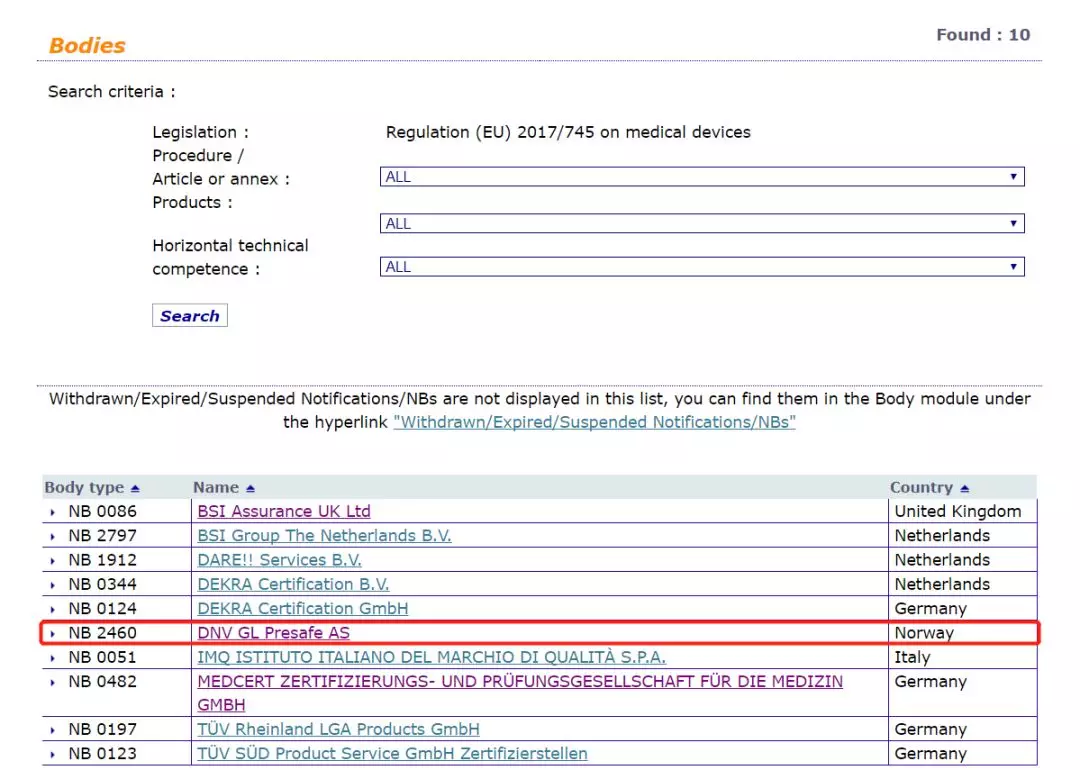Open Withdrawn/Expired/Suspended Notifications/NBs link

594,422
